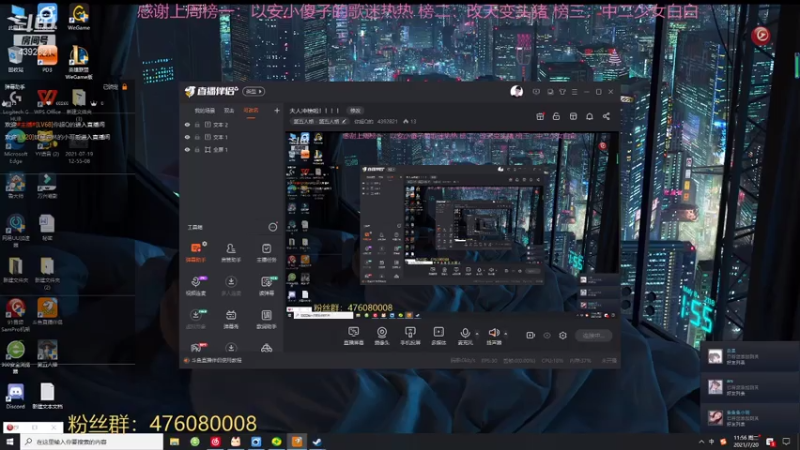Open the user avatar in the title bar

pos(516,91)
